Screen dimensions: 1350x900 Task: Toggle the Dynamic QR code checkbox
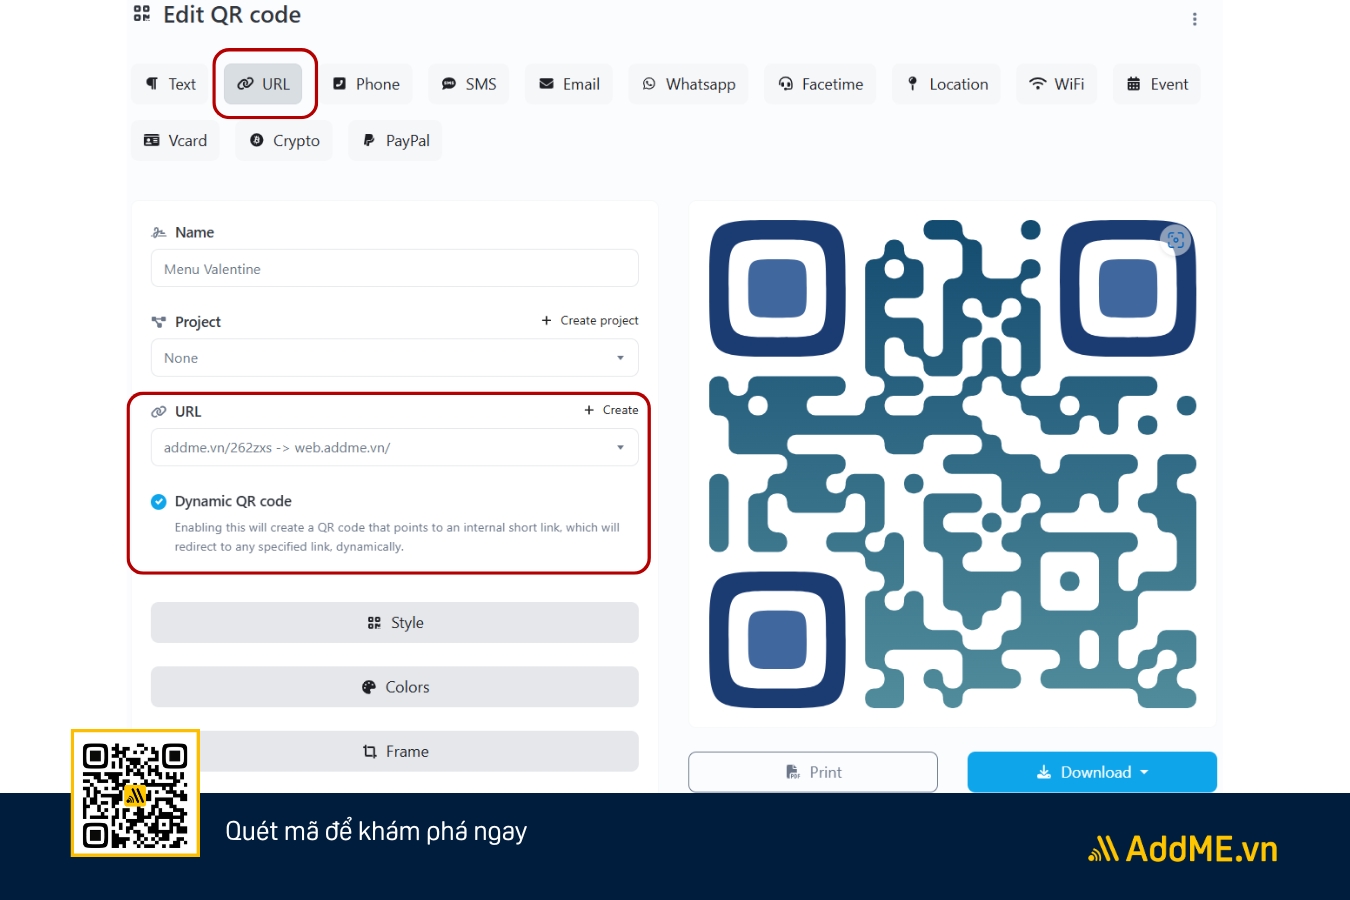[158, 501]
